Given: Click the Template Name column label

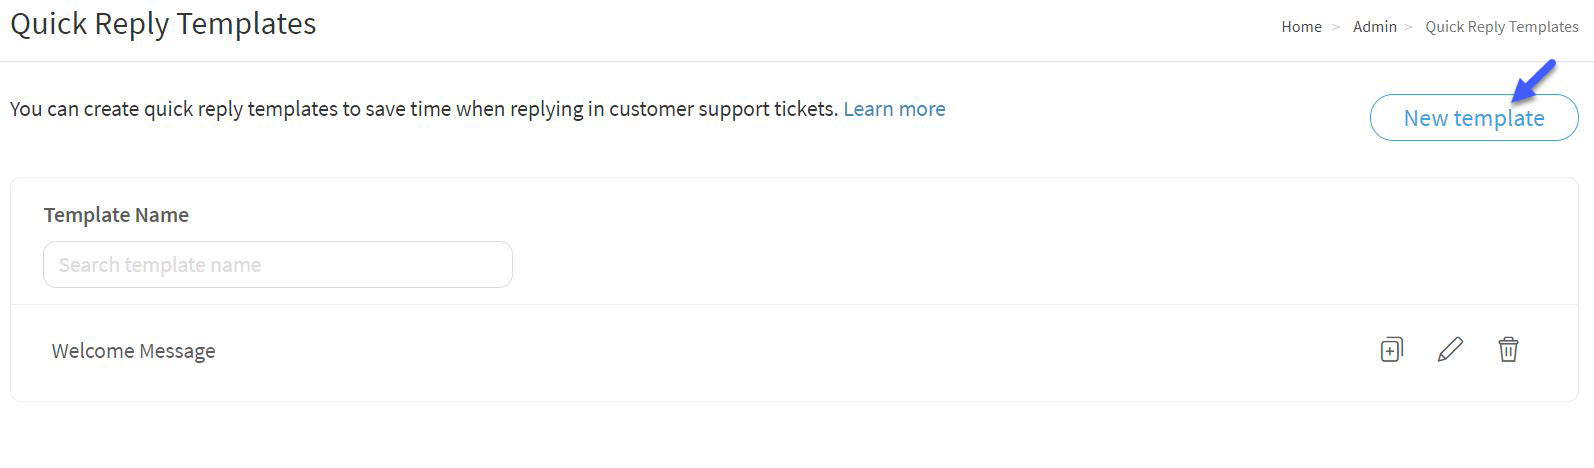Looking at the screenshot, I should (116, 215).
